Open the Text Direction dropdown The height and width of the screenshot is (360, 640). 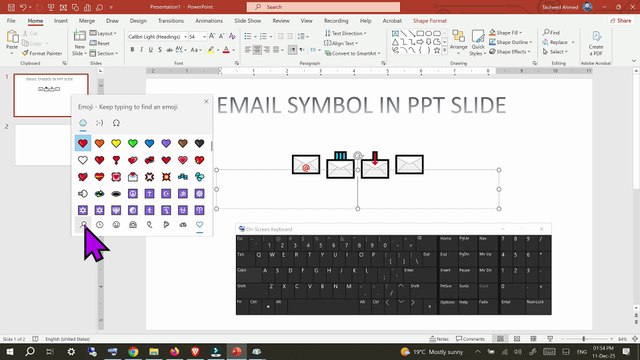click(x=346, y=33)
